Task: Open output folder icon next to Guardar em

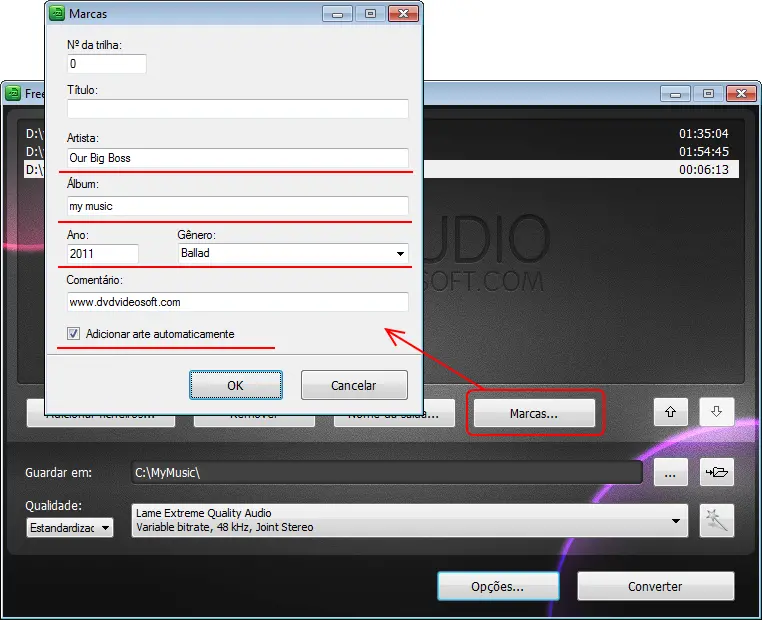Action: pyautogui.click(x=717, y=472)
